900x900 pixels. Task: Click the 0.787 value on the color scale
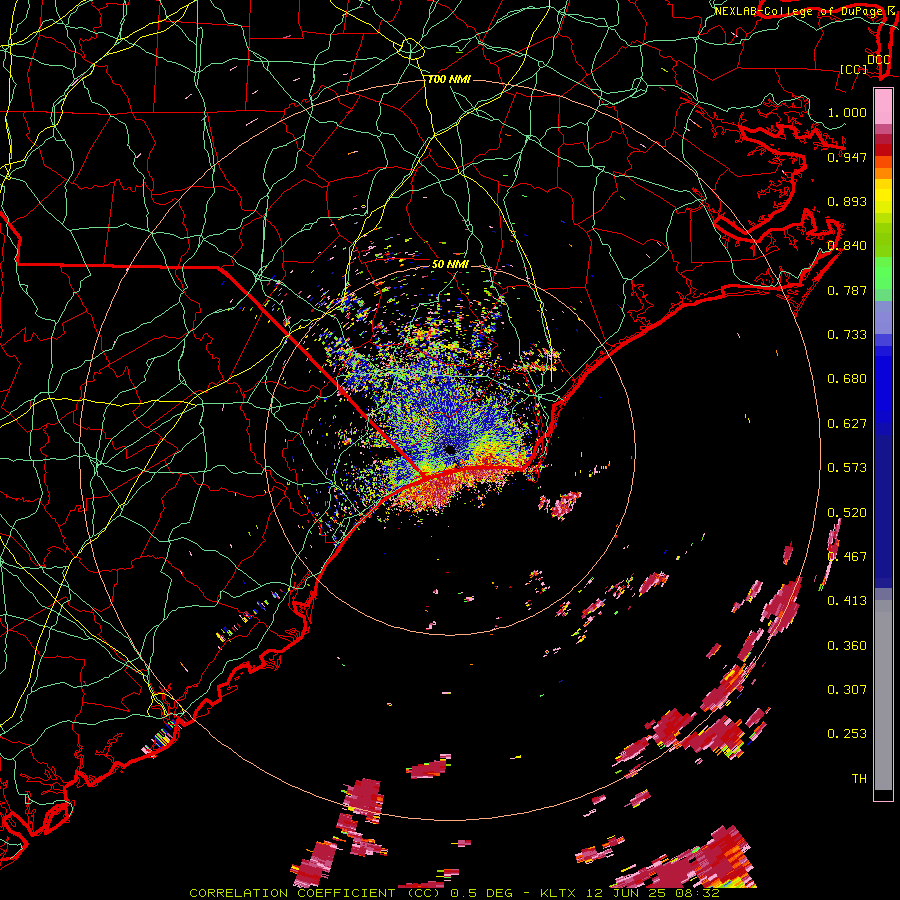847,290
